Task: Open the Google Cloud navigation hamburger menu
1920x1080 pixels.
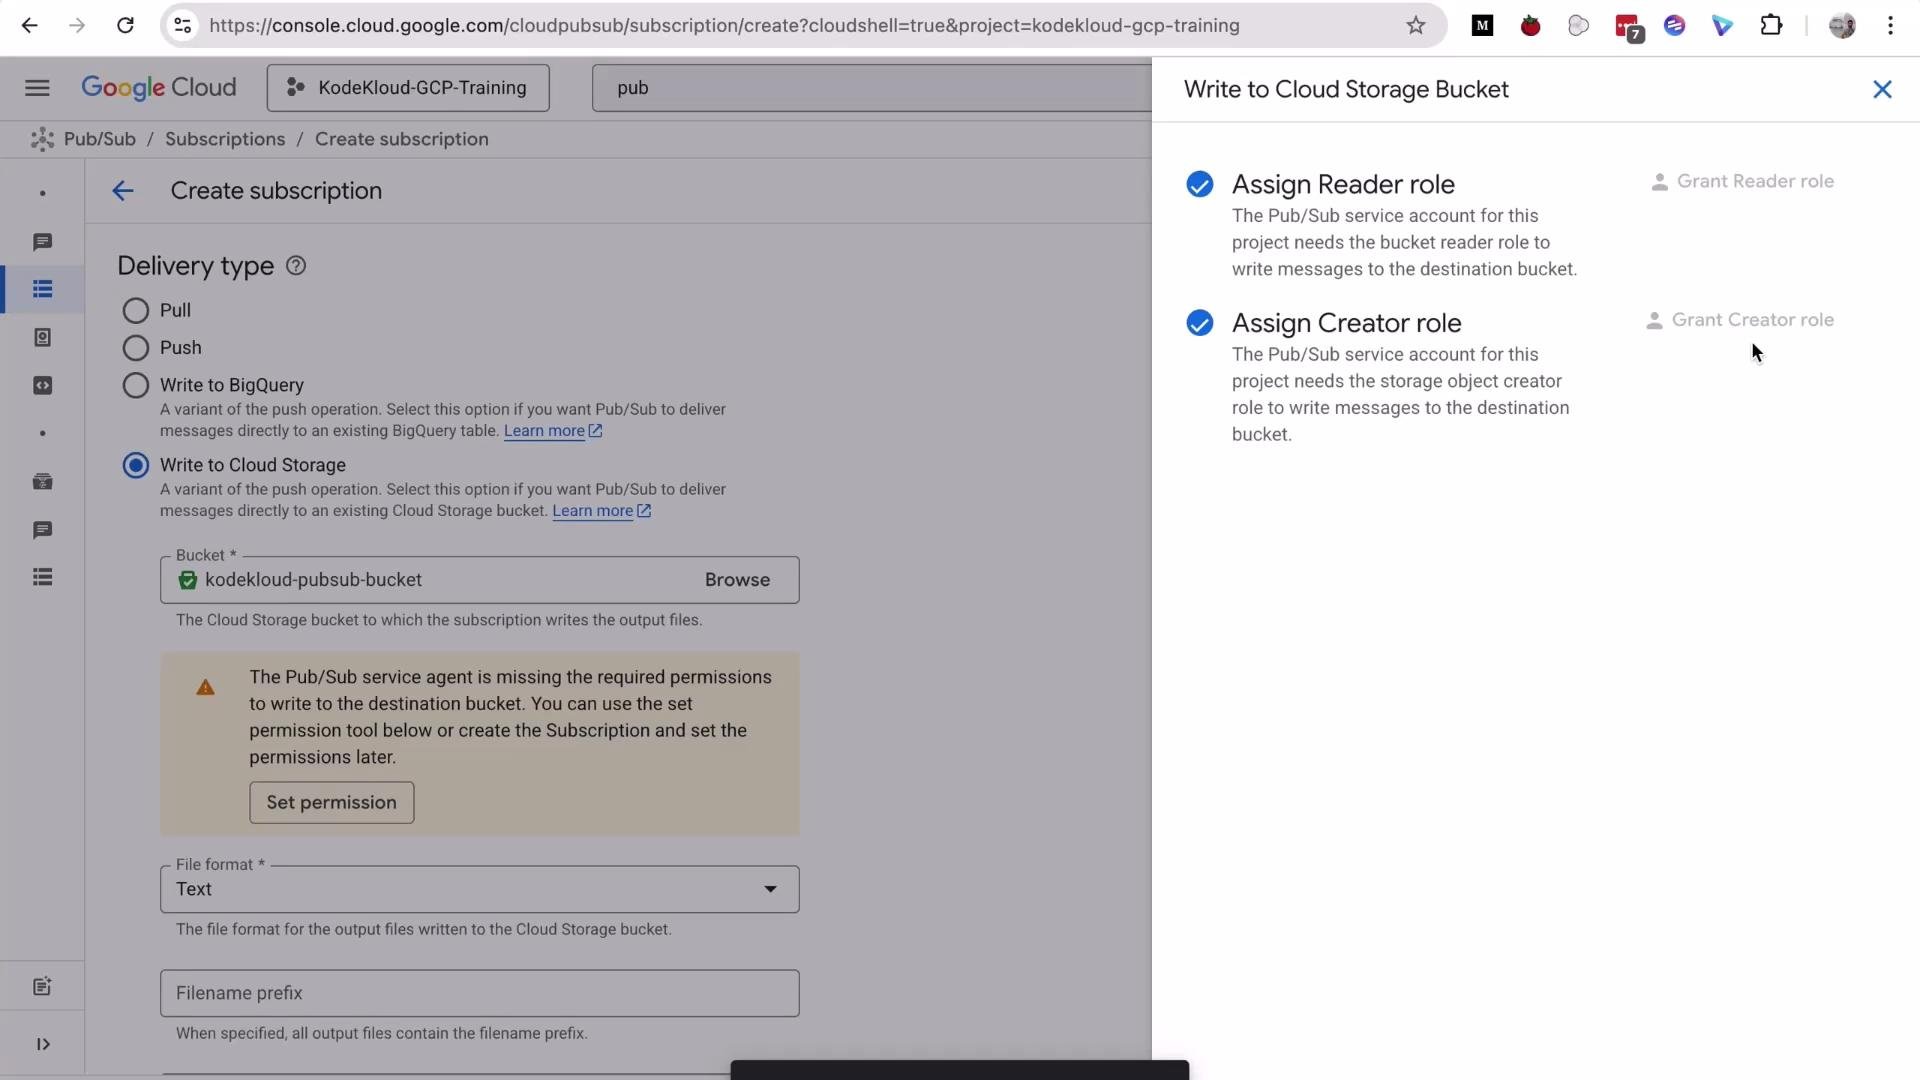Action: [37, 88]
